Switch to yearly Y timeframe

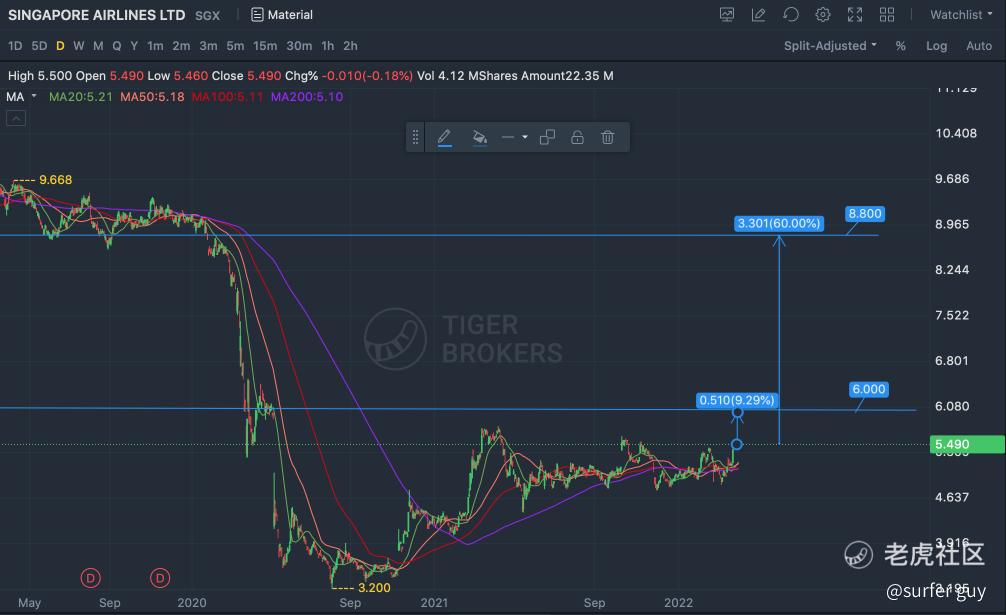[134, 46]
